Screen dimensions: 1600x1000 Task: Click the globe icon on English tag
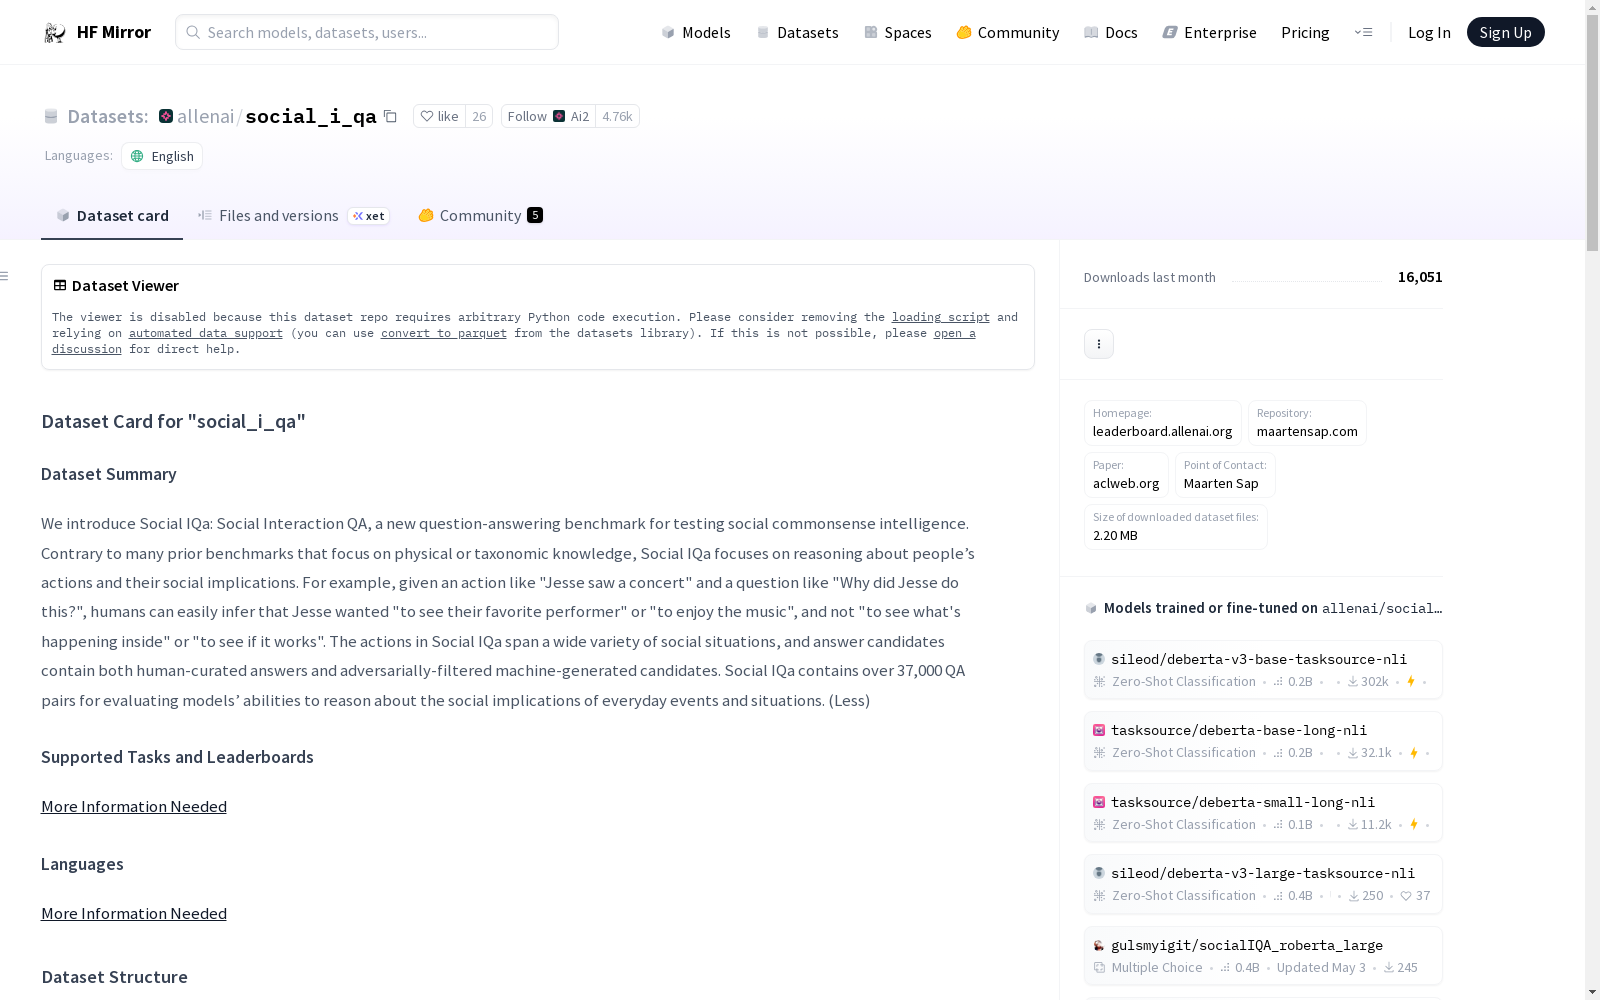coord(138,156)
